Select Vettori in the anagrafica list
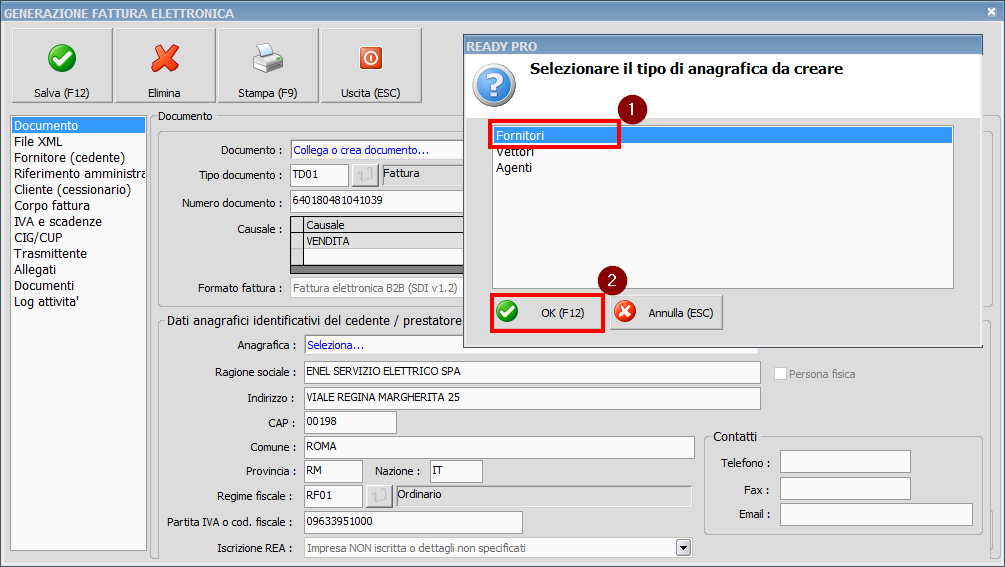This screenshot has width=1005, height=567. pos(515,152)
